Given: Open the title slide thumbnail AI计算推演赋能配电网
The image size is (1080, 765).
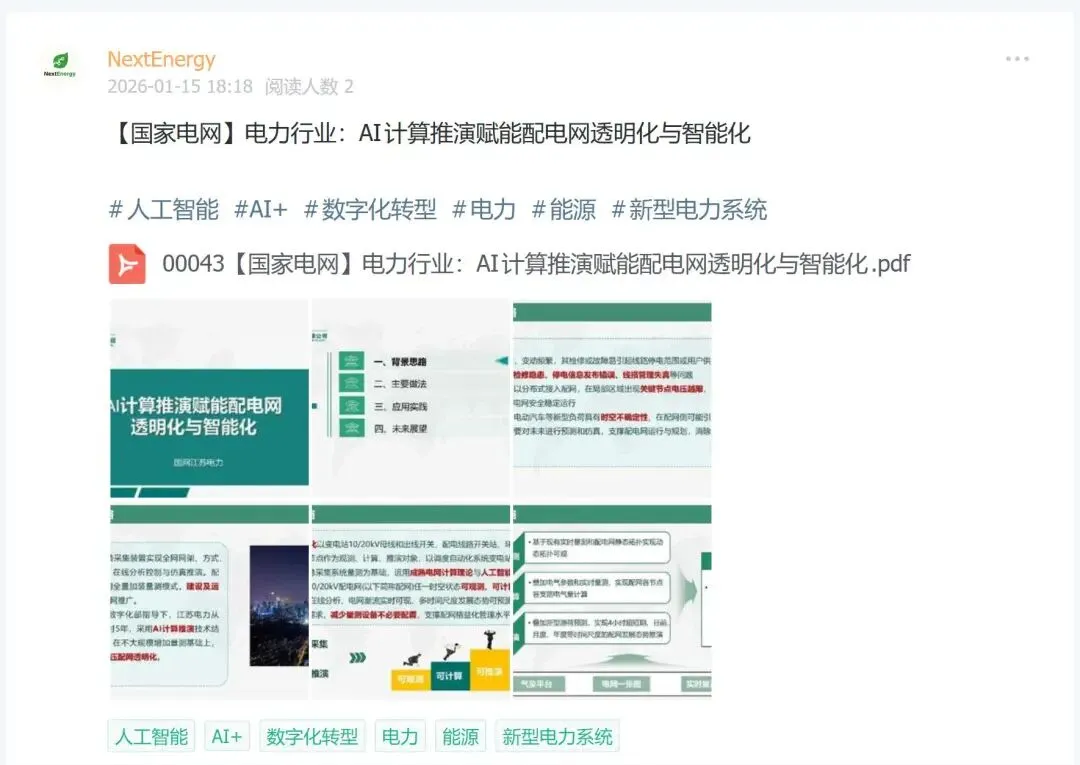Looking at the screenshot, I should coord(209,399).
